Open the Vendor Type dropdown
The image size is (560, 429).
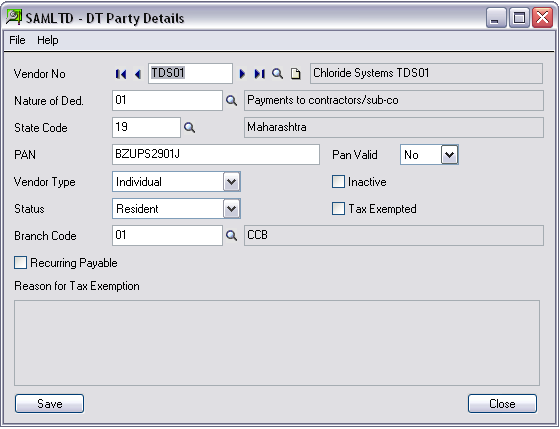pyautogui.click(x=231, y=182)
